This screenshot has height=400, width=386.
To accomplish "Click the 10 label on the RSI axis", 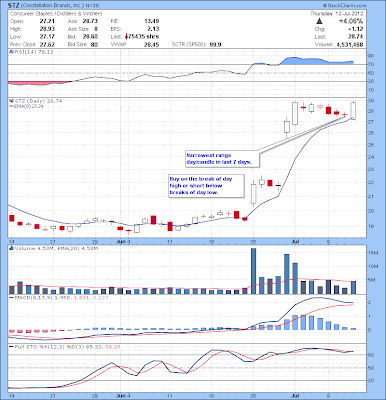I will coord(372,90).
